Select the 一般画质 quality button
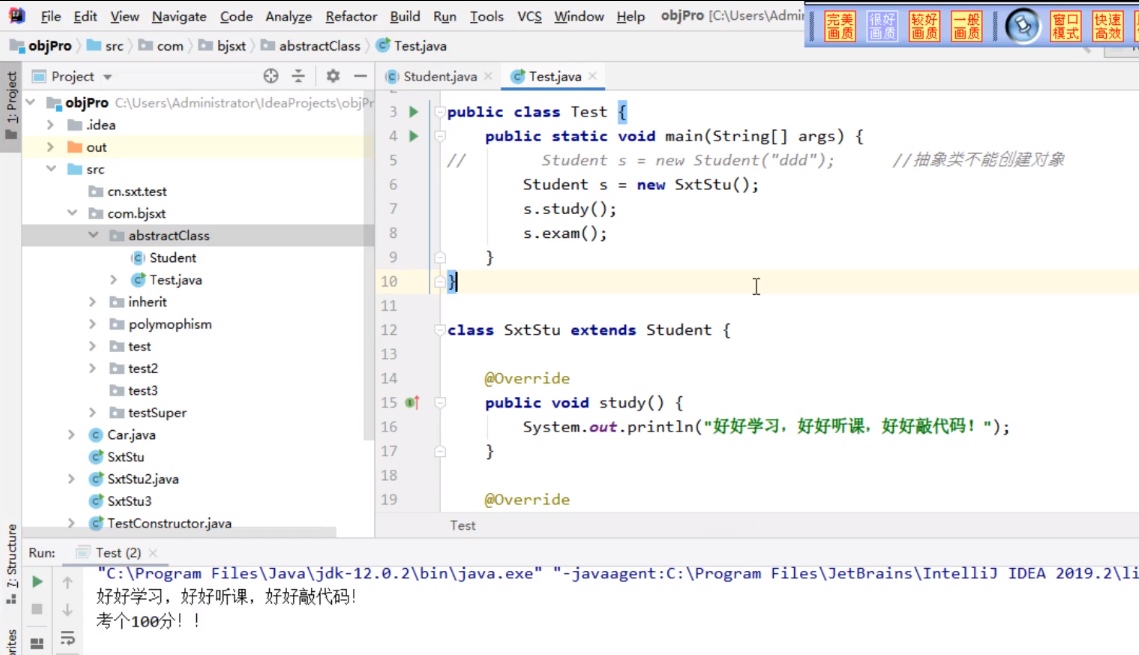Viewport: 1139px width, 655px height. 967,27
